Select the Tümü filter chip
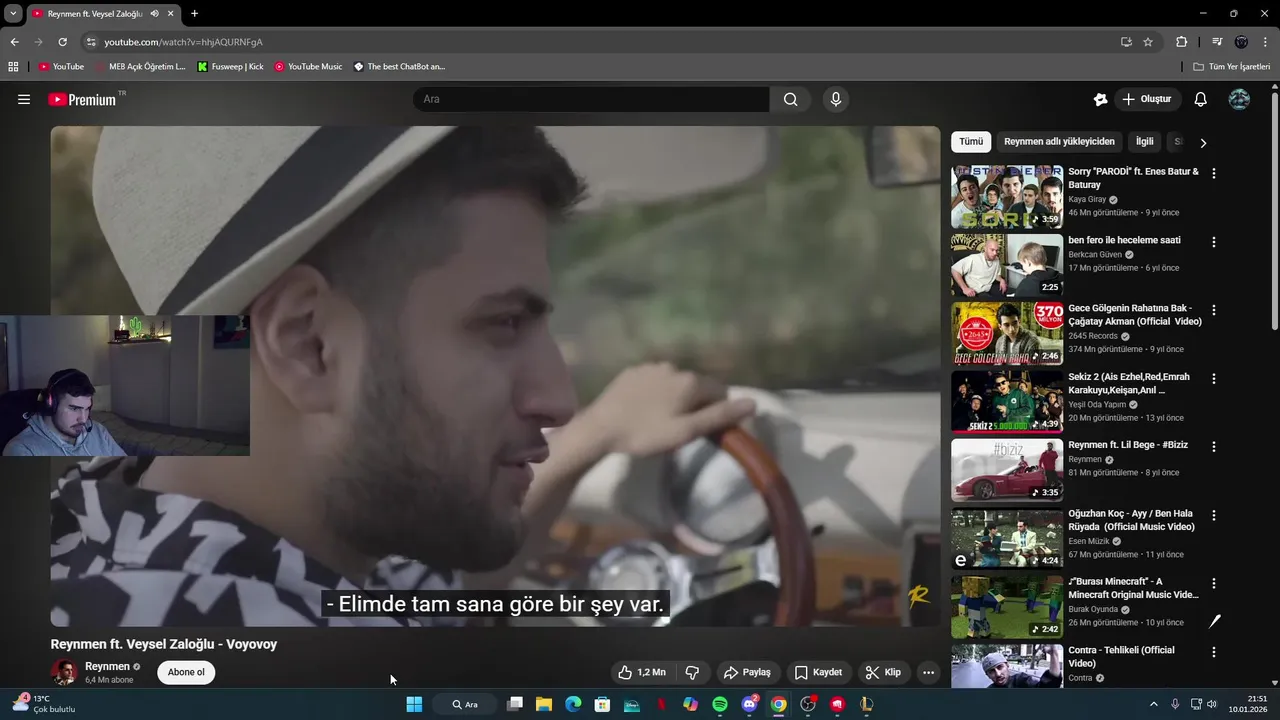 click(971, 142)
